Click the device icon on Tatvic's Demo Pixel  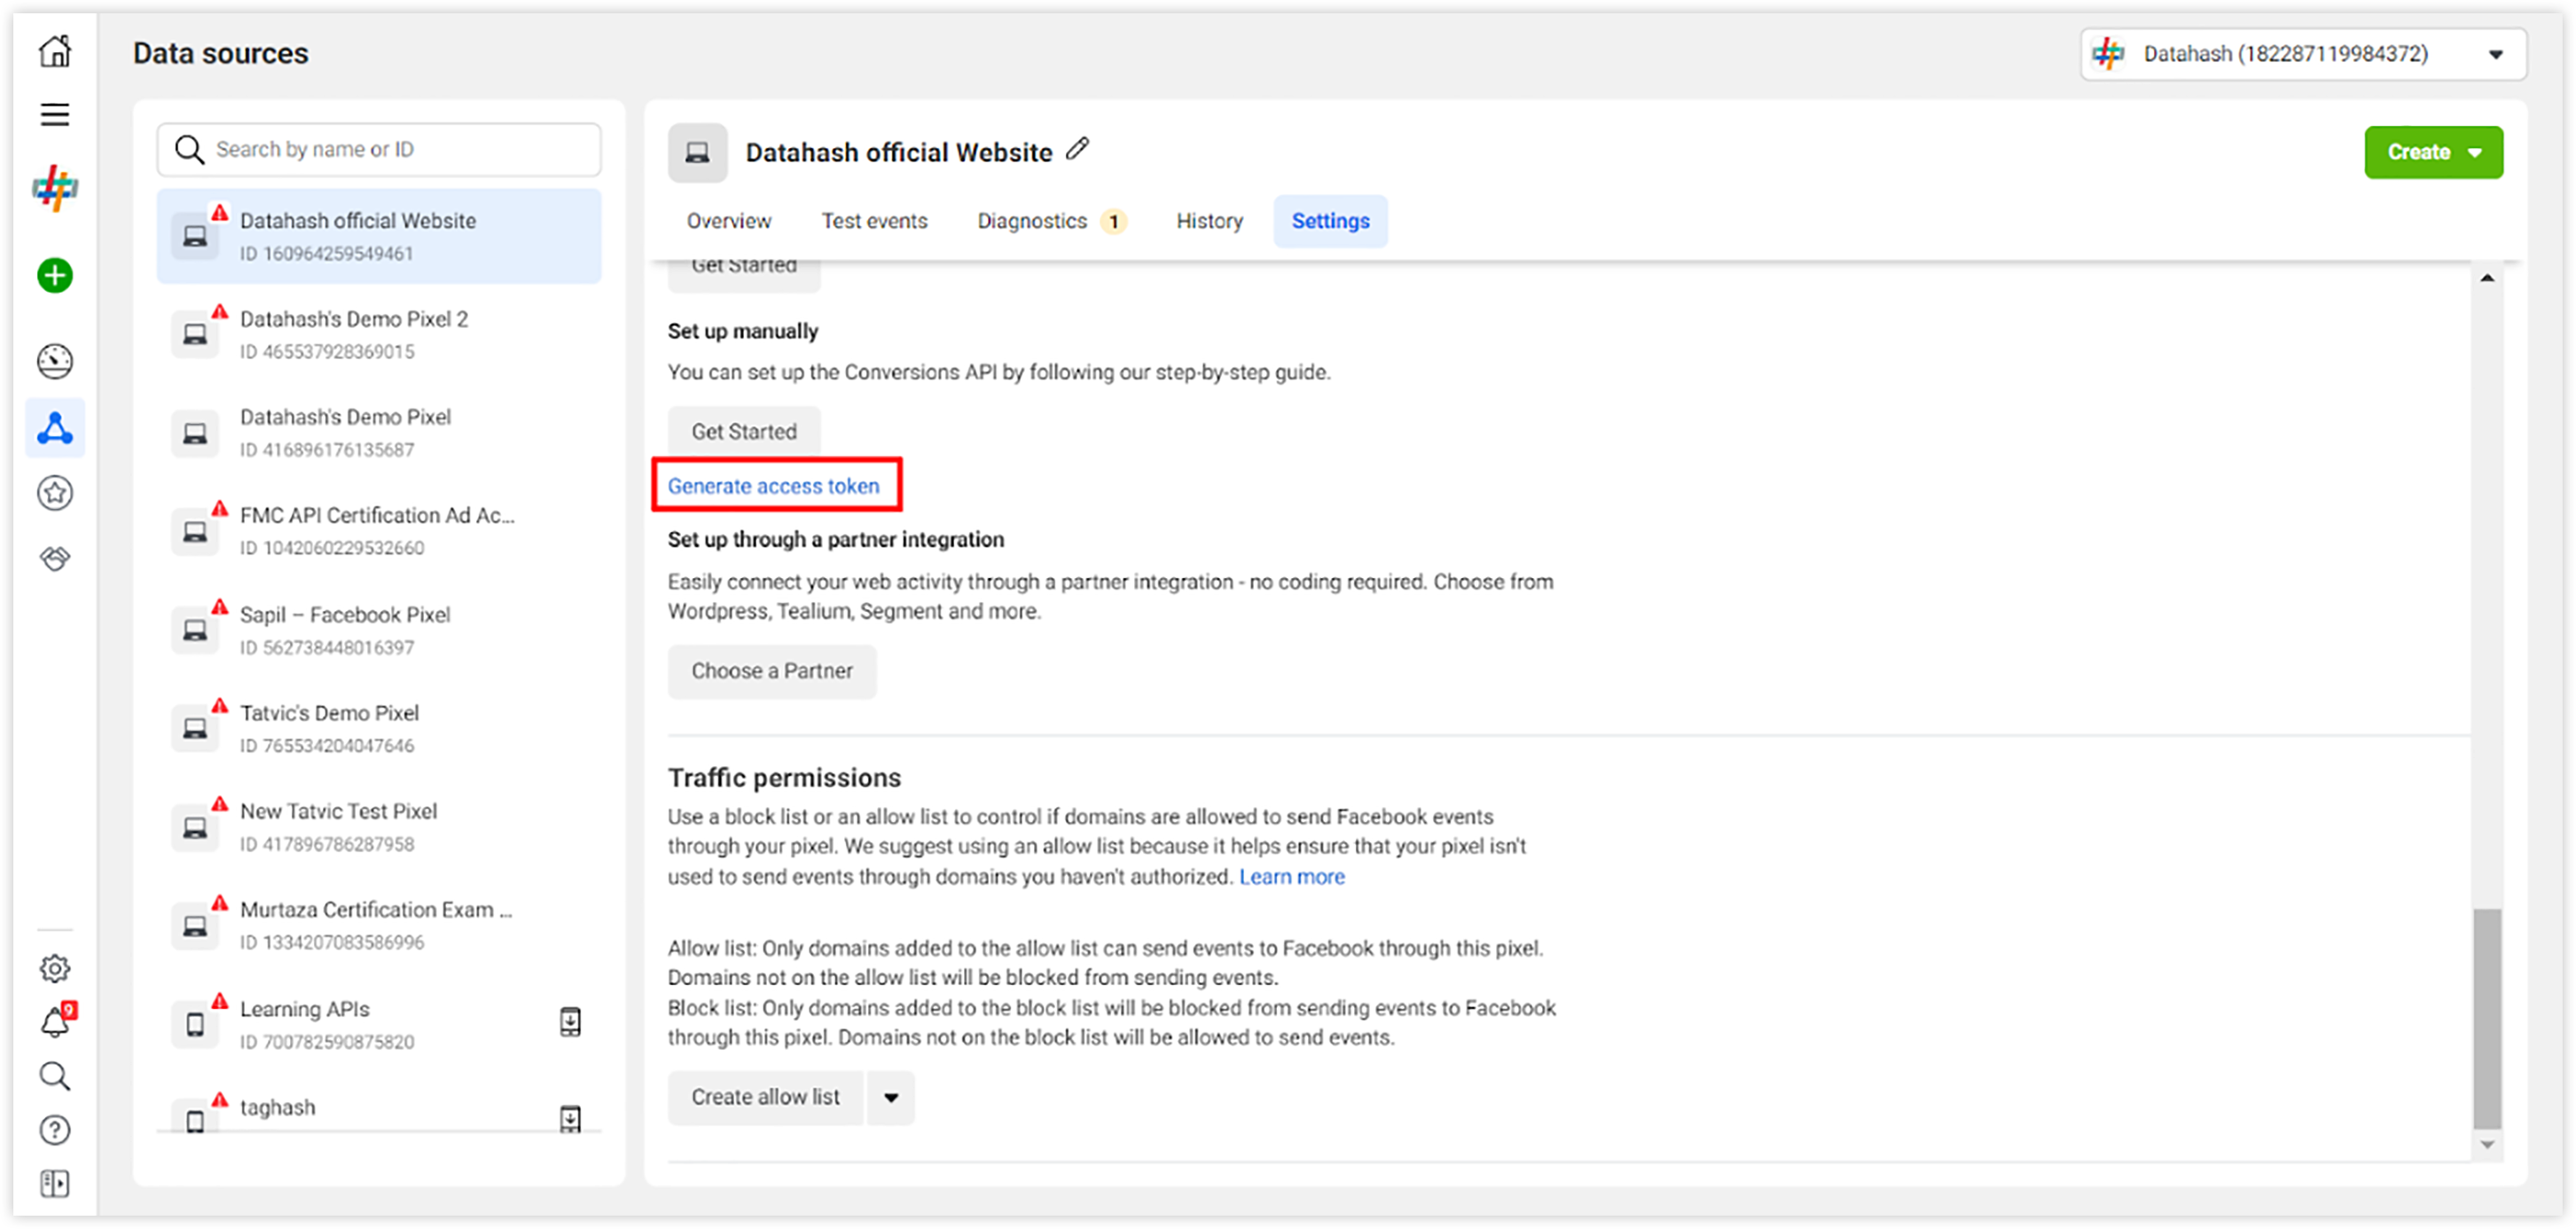click(x=195, y=728)
